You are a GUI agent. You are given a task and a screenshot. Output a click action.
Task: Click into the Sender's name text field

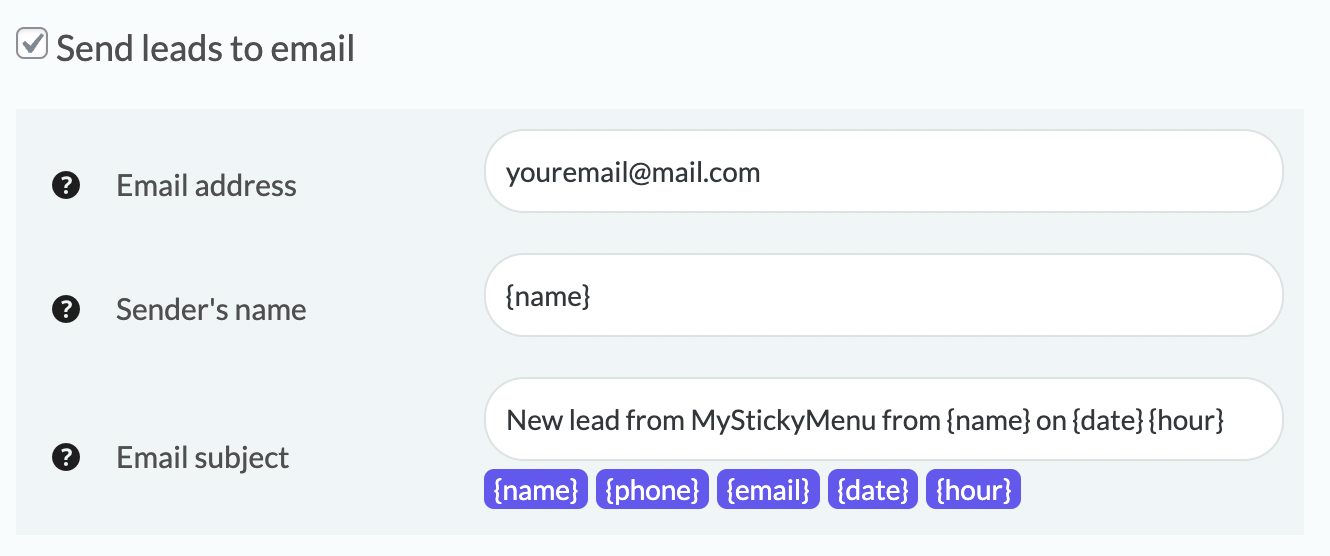(884, 295)
